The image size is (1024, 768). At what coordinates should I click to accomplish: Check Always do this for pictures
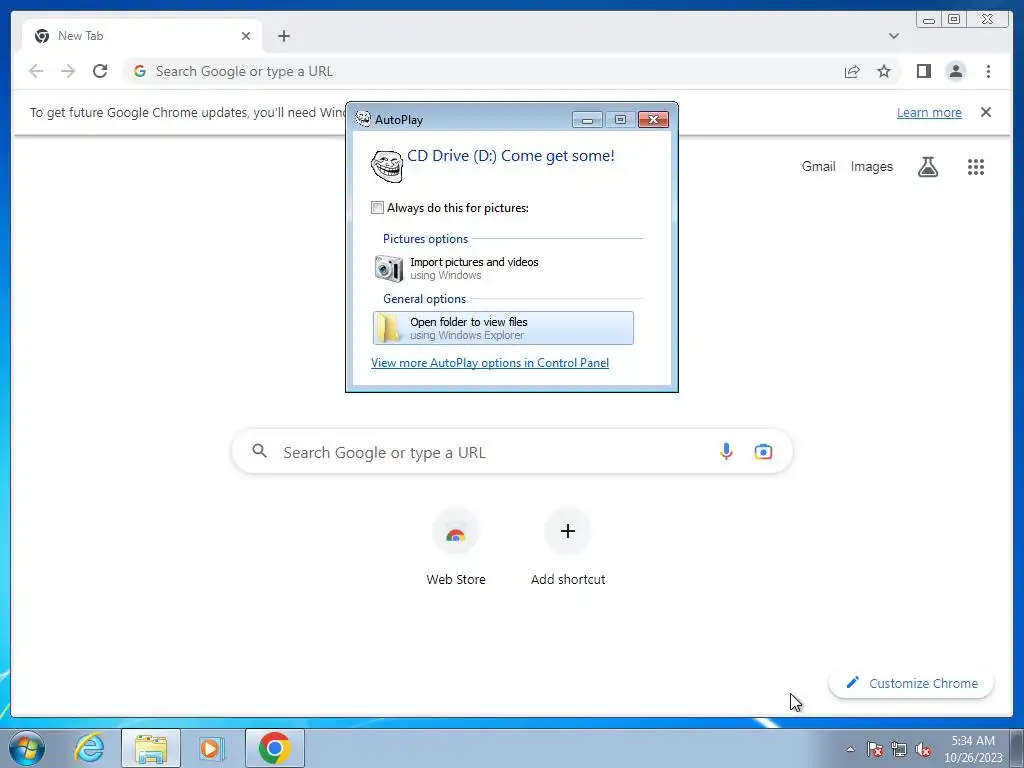(x=377, y=208)
